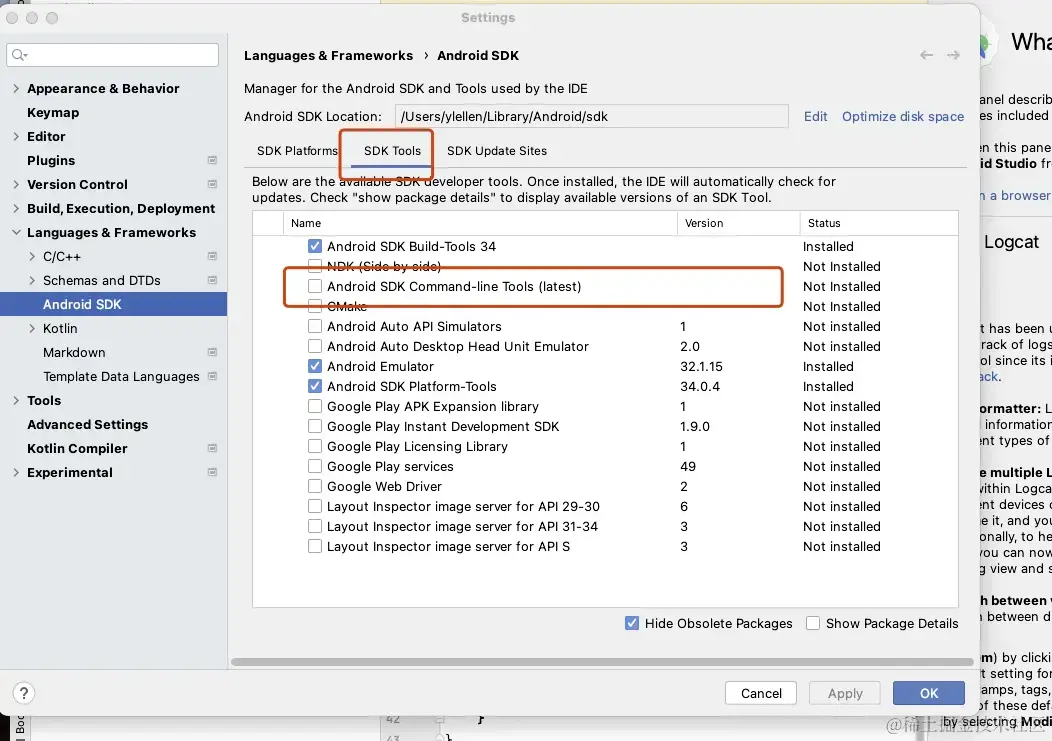Uncheck Android Emulator
1052x741 pixels.
click(x=315, y=366)
